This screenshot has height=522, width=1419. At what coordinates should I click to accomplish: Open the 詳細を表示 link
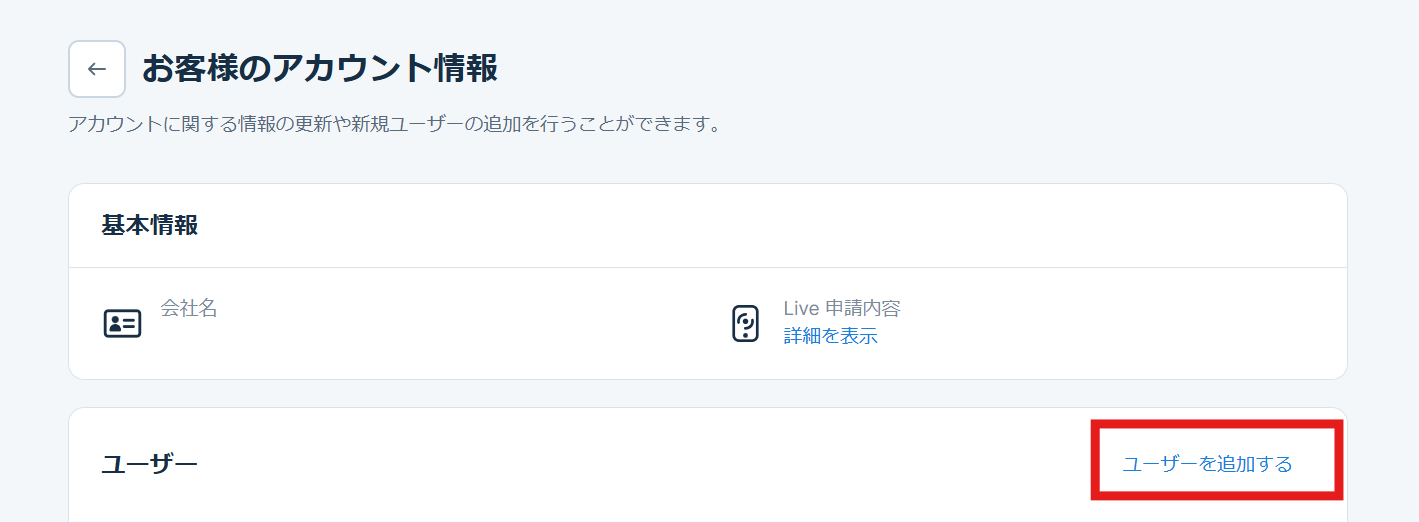coord(830,336)
